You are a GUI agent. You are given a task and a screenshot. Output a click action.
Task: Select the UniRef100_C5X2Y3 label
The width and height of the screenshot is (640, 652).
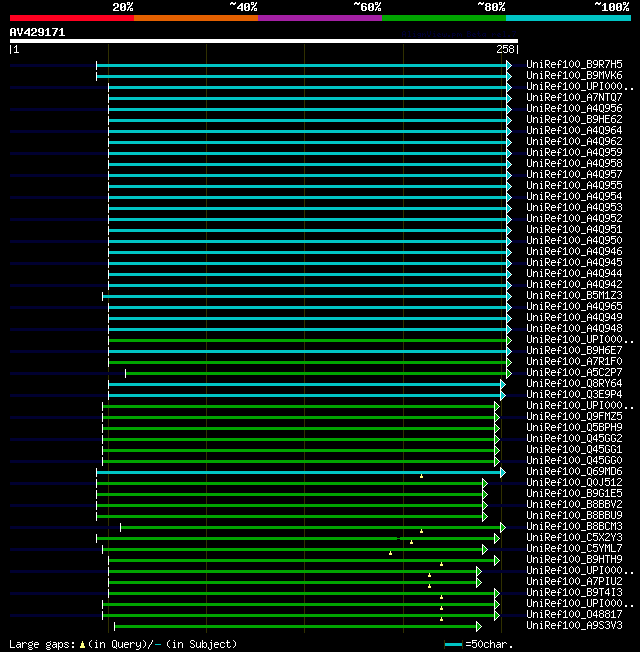574,538
